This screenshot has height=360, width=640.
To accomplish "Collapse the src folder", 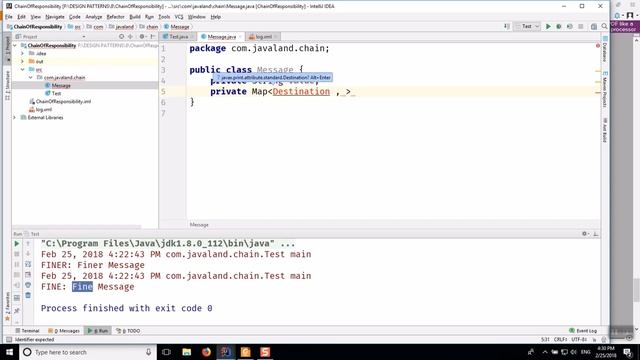I will (23, 70).
